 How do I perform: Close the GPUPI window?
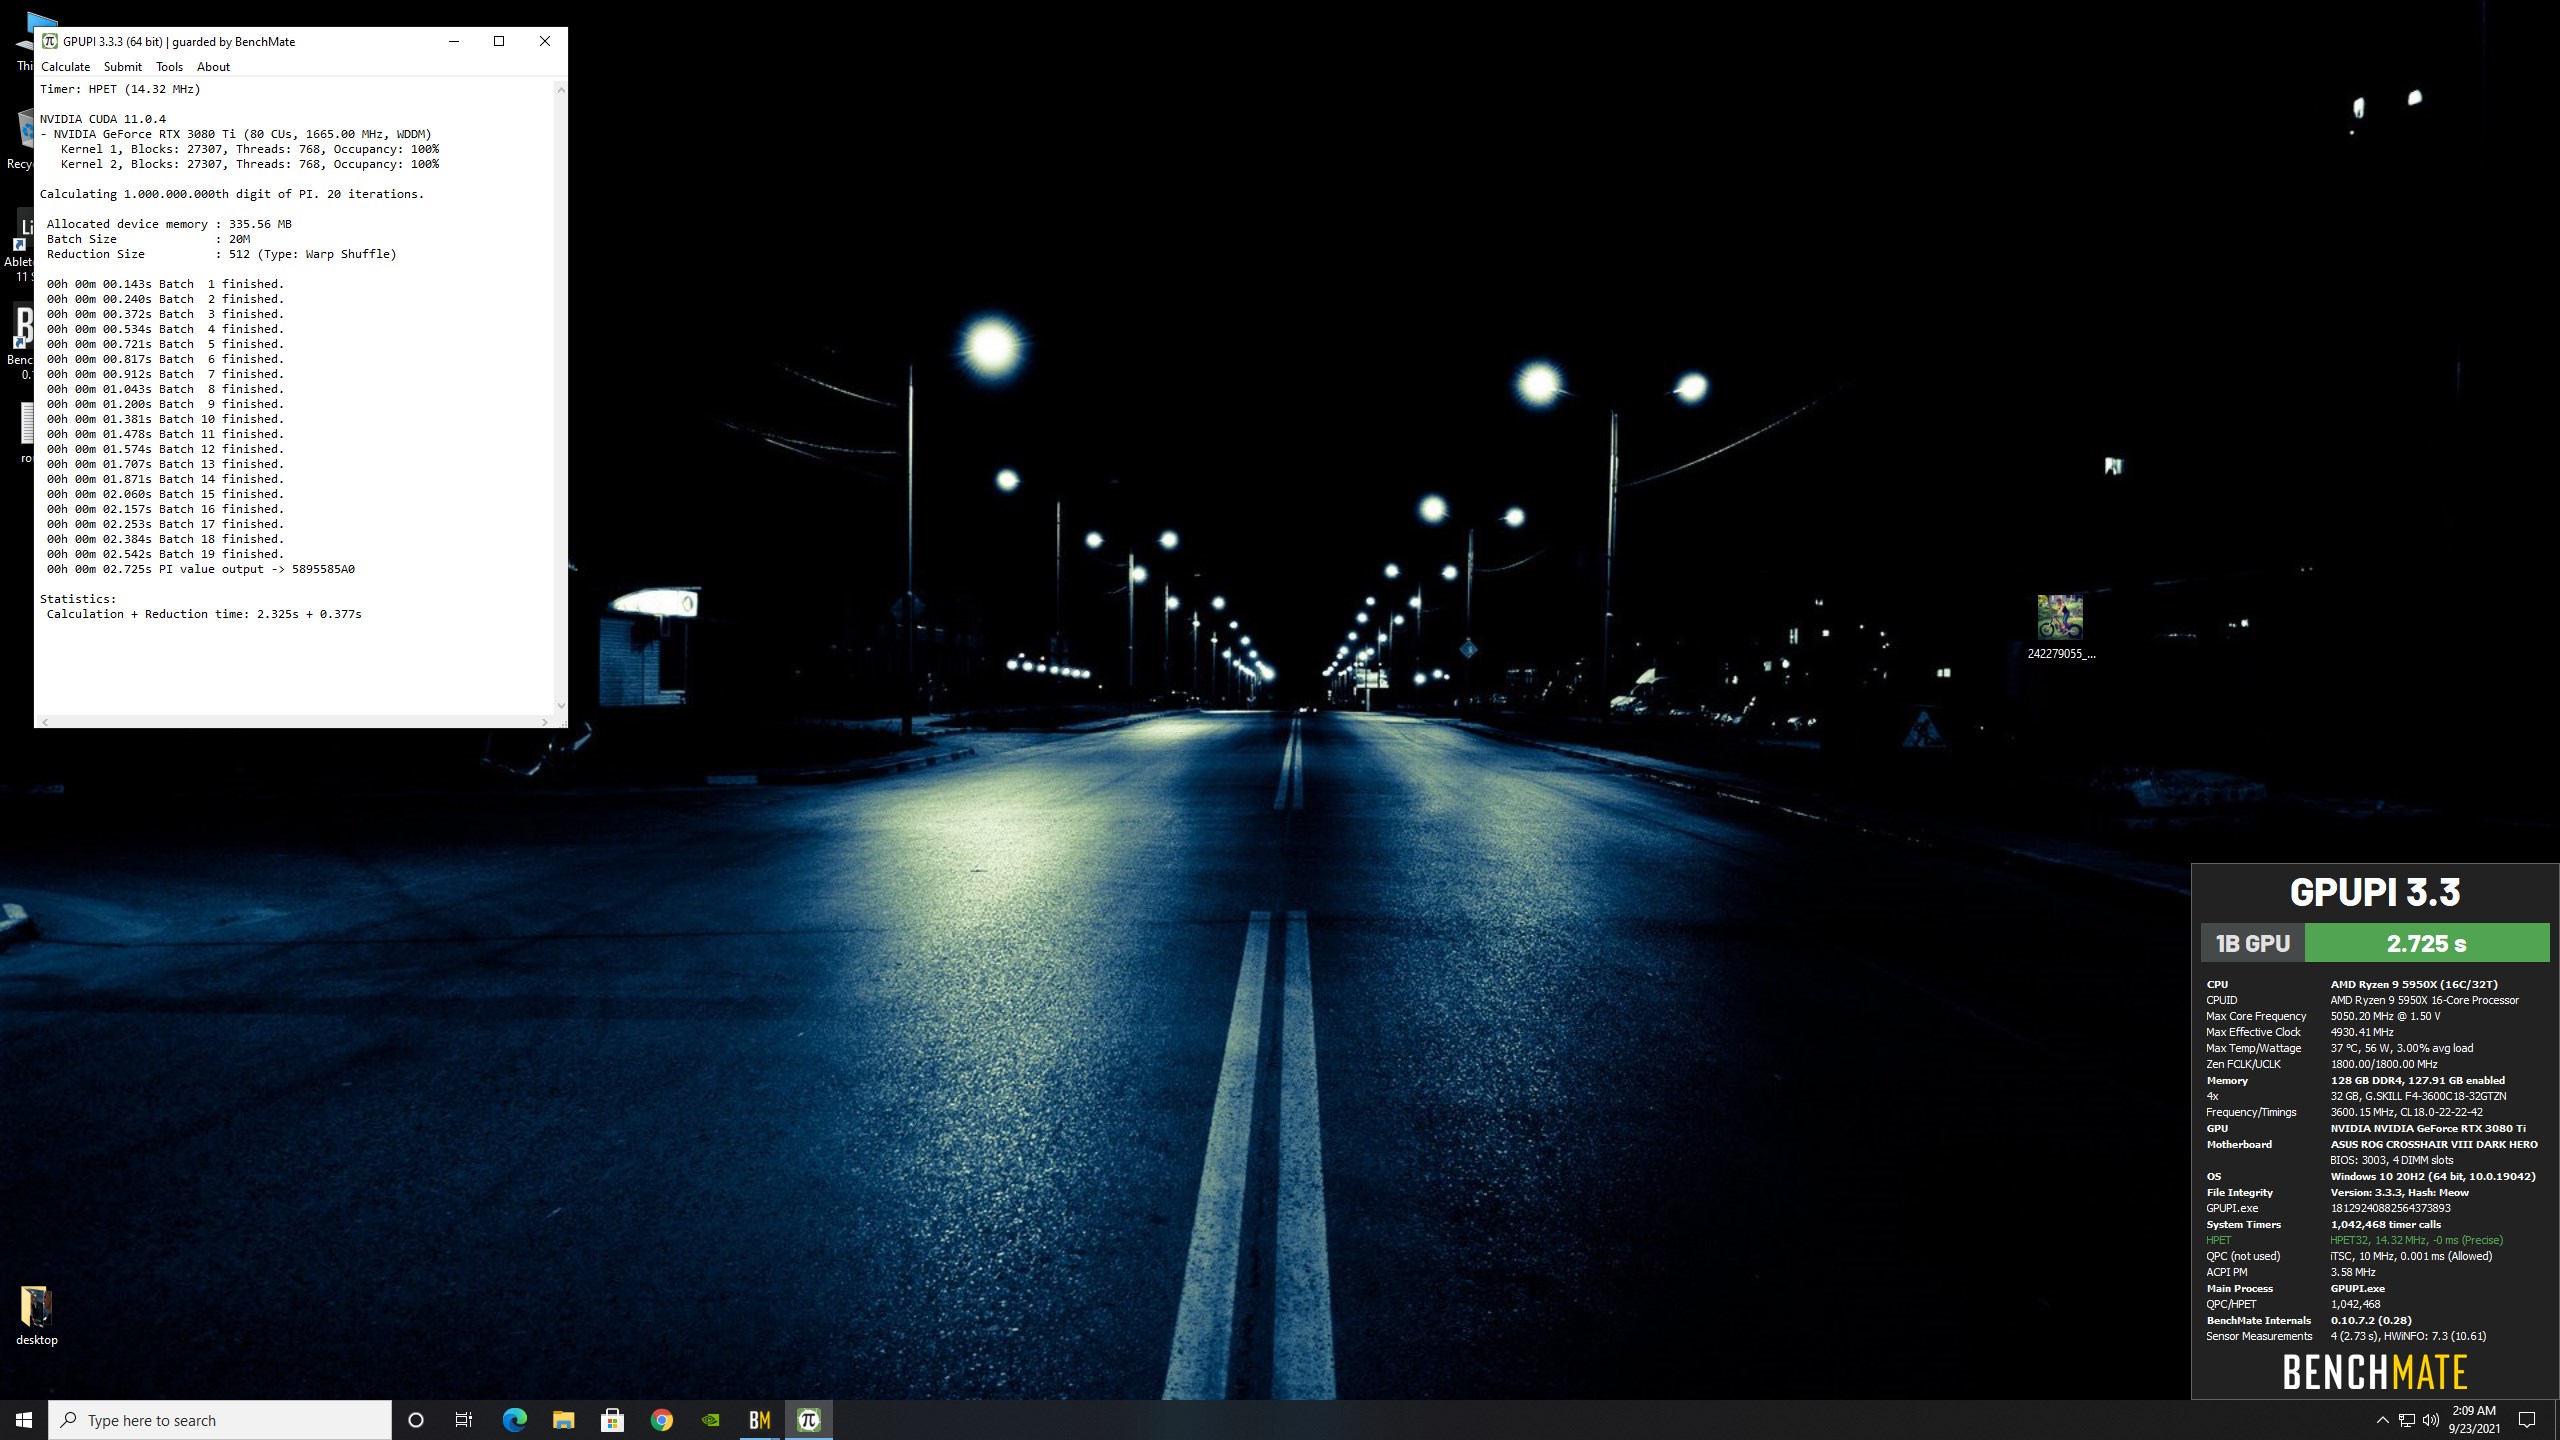[545, 41]
